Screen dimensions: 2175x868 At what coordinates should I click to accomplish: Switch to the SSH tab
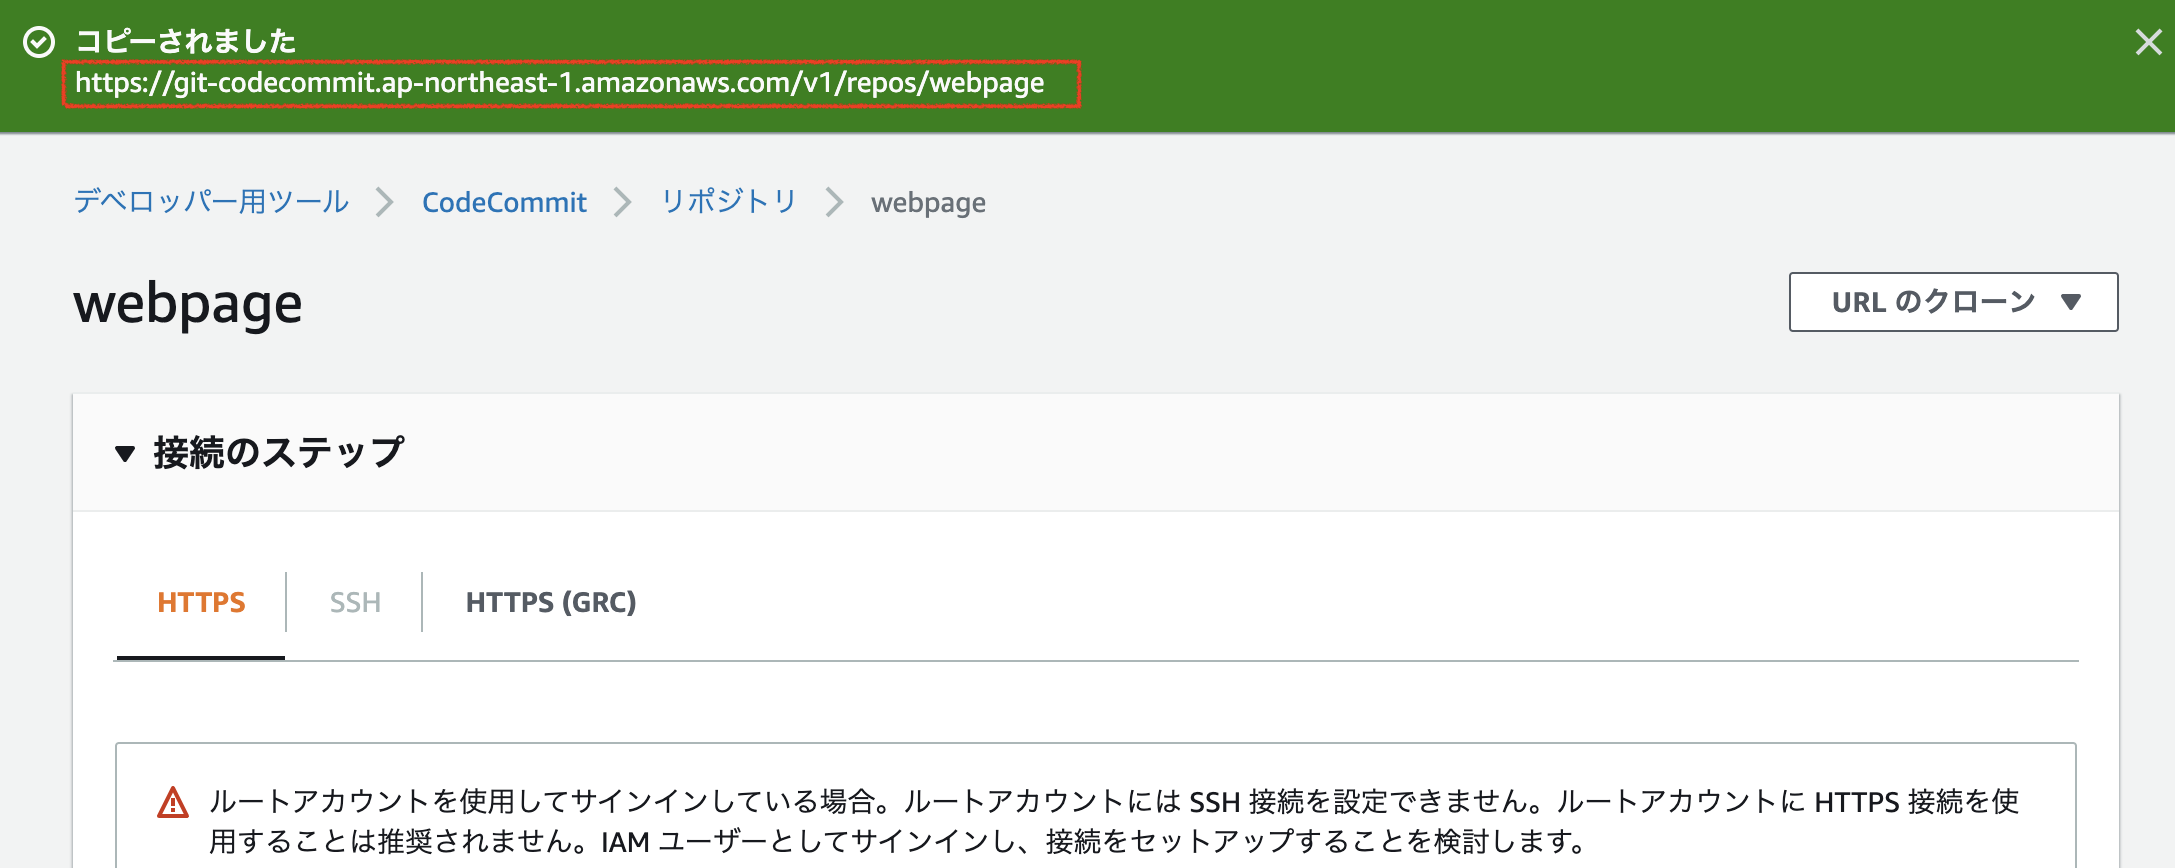pyautogui.click(x=355, y=602)
